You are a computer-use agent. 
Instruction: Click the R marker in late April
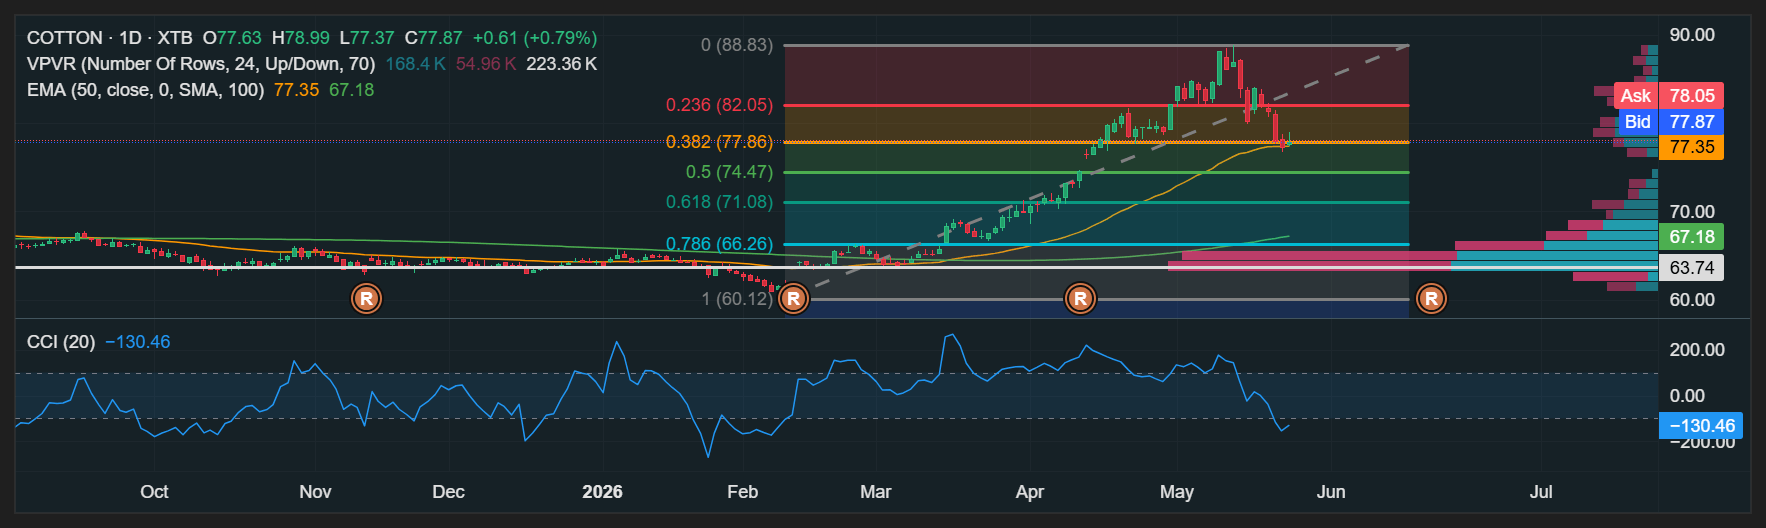(1079, 298)
